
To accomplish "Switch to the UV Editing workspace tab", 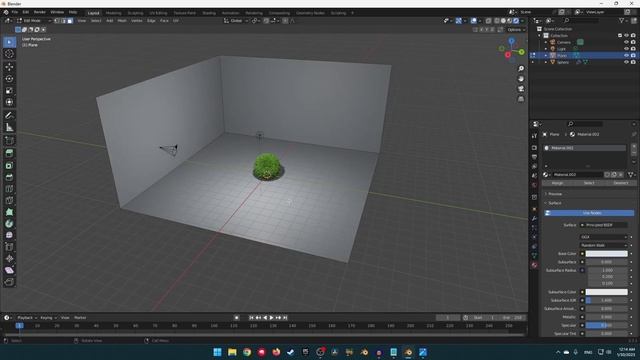I will (158, 13).
